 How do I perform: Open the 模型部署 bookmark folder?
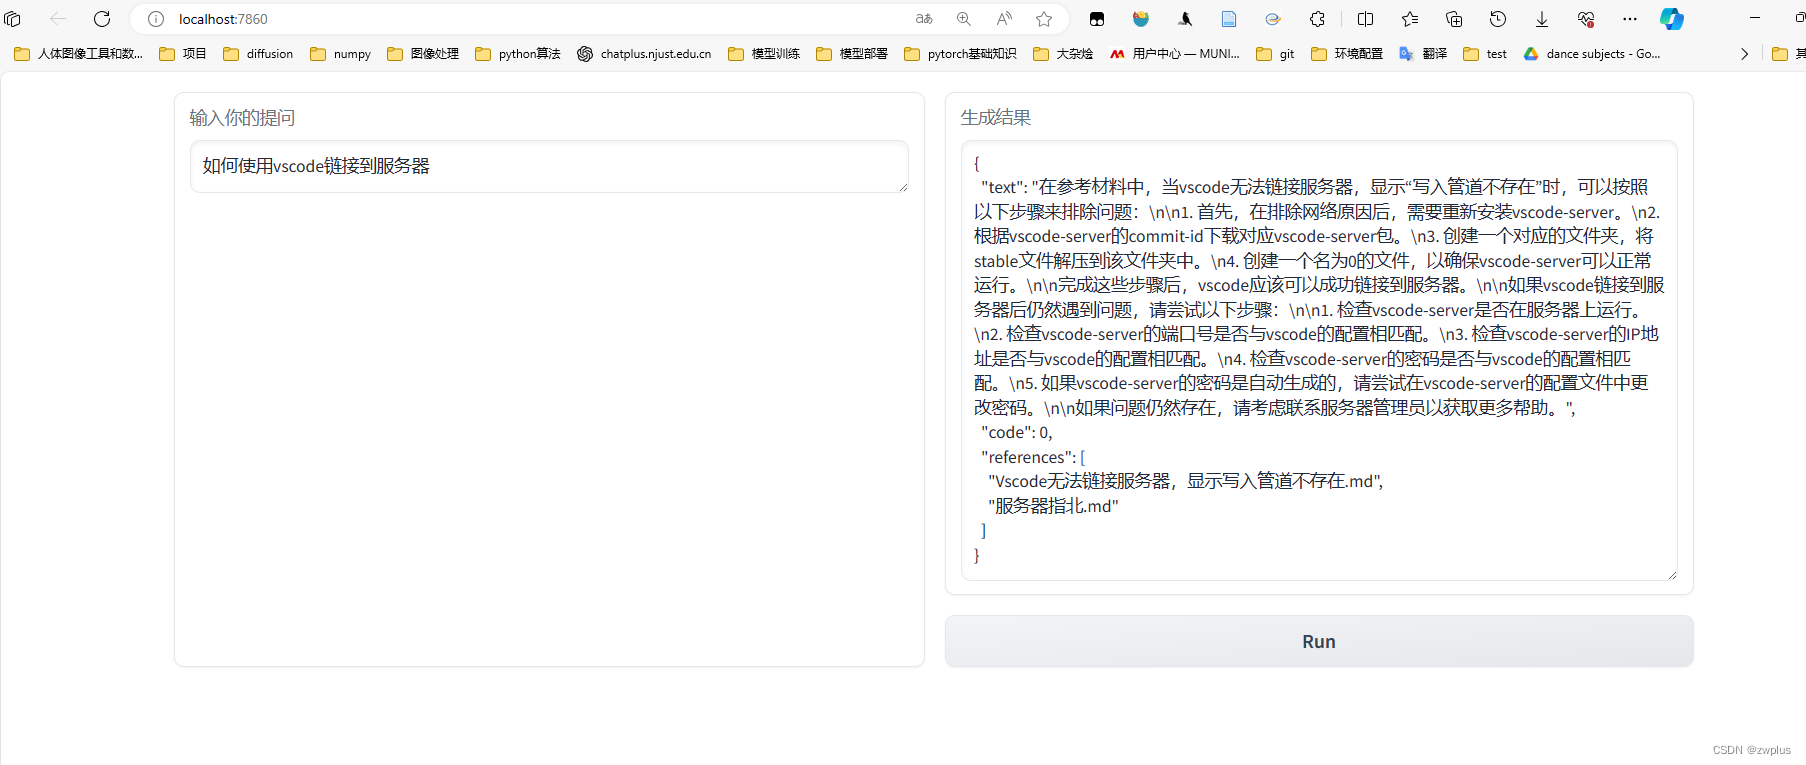[852, 54]
